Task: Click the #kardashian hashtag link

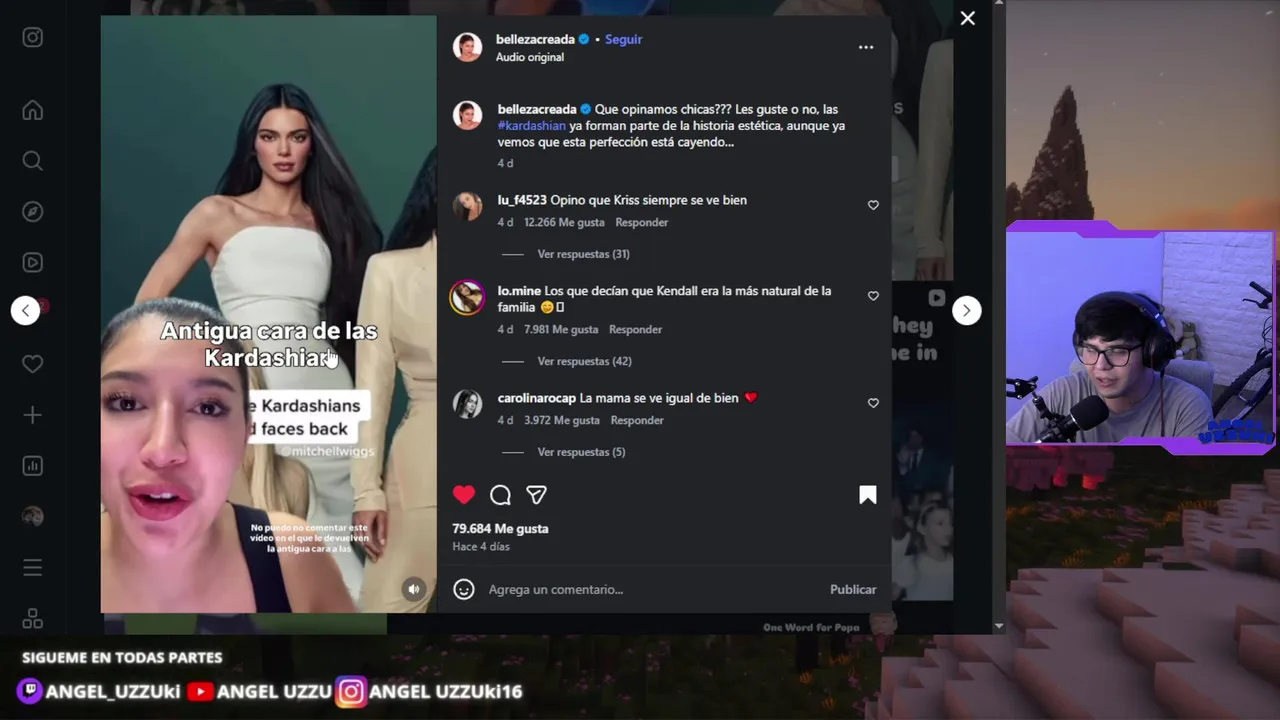Action: point(532,126)
